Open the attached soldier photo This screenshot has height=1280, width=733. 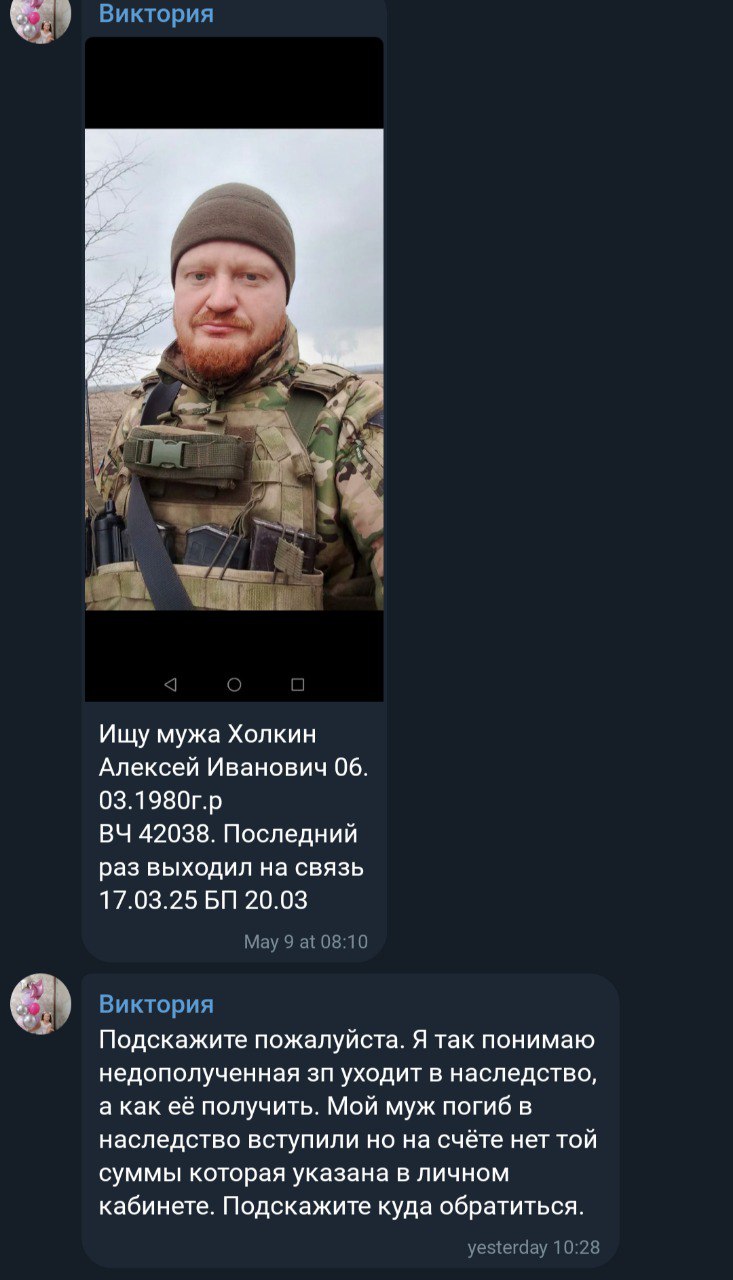[234, 369]
